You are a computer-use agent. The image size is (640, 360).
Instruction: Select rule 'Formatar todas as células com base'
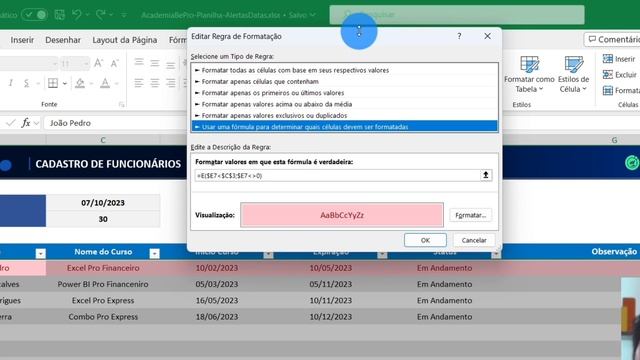345,70
